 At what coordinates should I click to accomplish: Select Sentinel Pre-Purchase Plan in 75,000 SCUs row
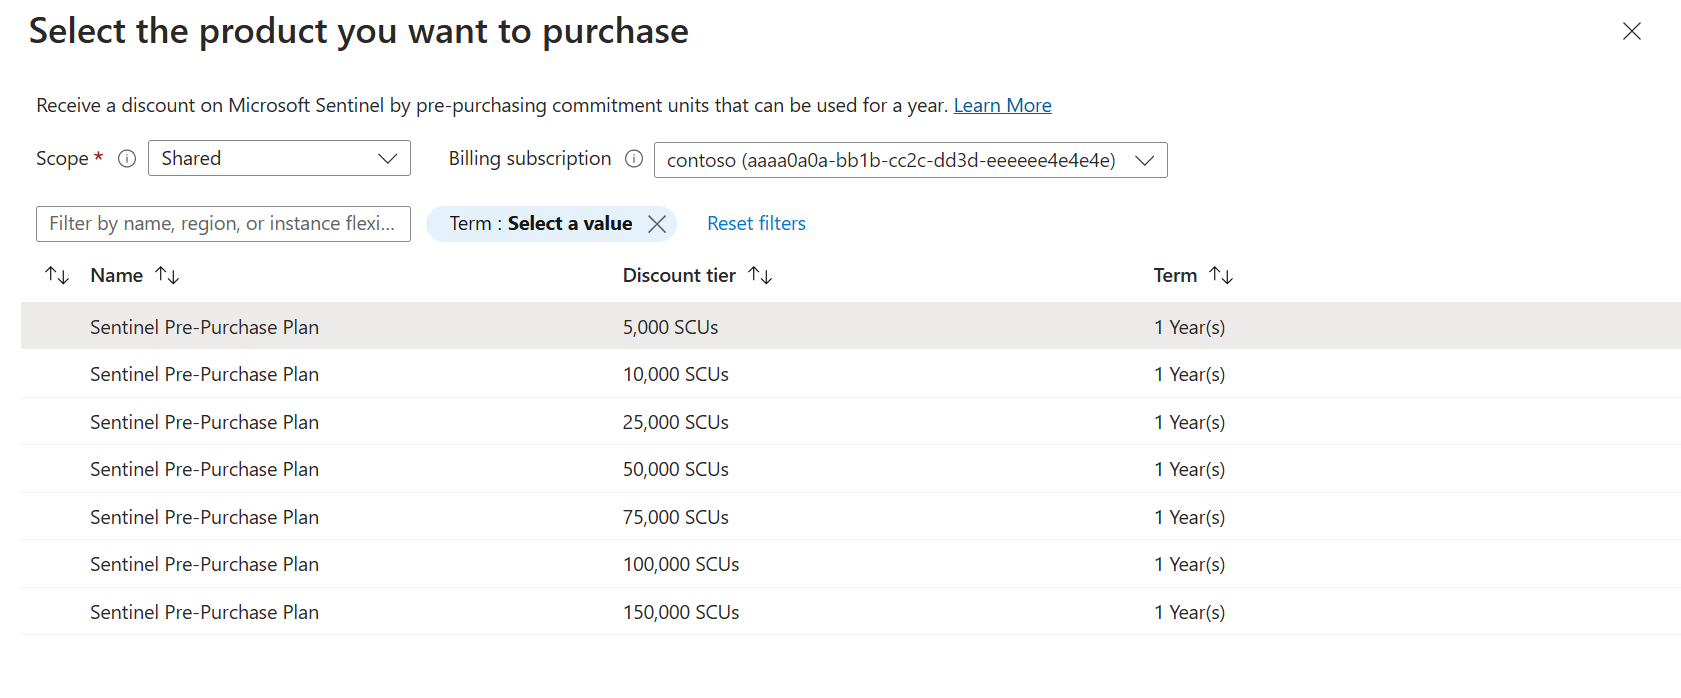(204, 517)
